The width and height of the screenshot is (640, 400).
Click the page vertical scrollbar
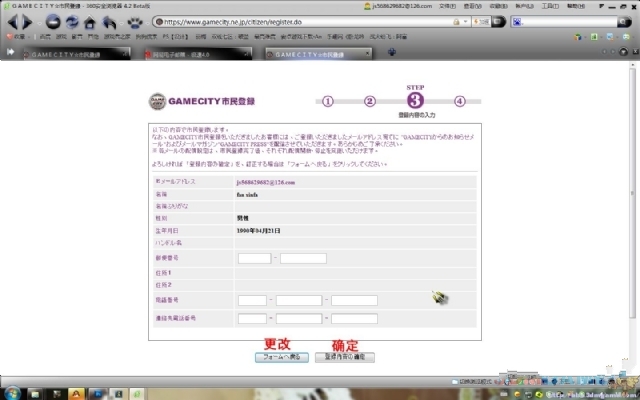tap(632, 194)
